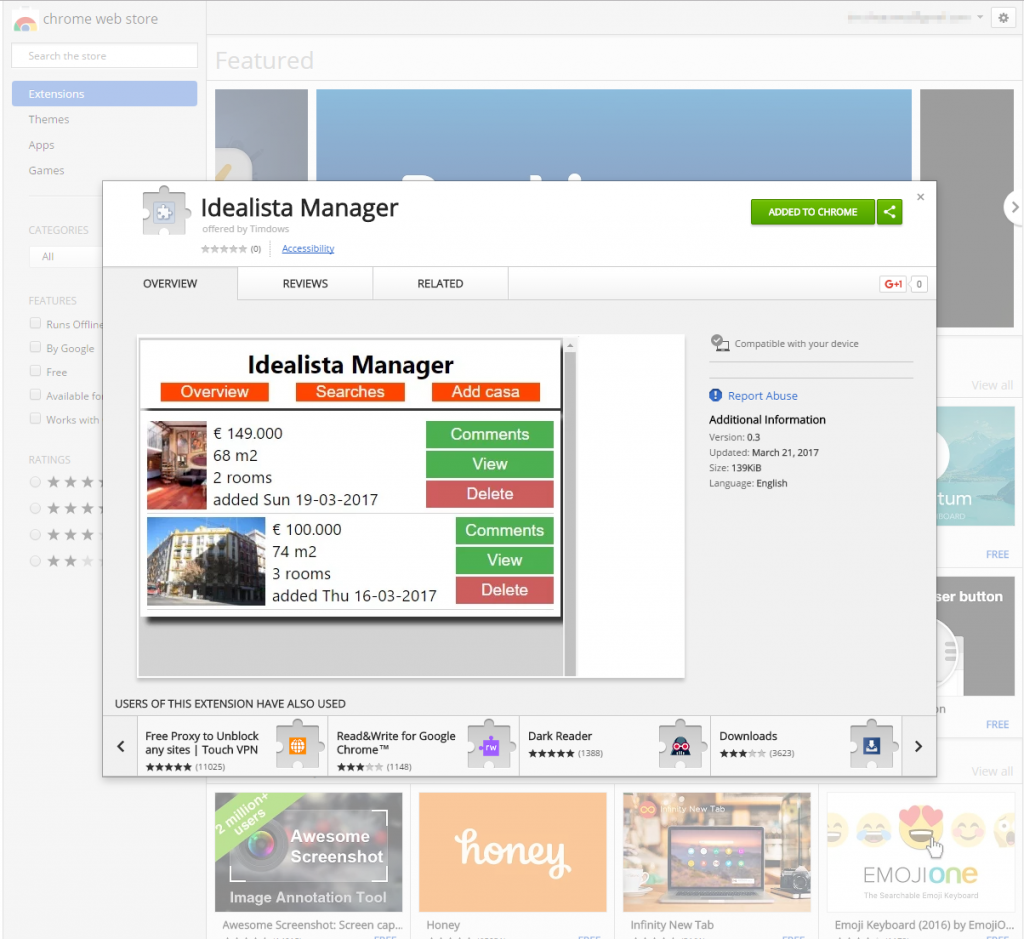Click the G+1 count bubble
1024x939 pixels.
click(x=919, y=284)
